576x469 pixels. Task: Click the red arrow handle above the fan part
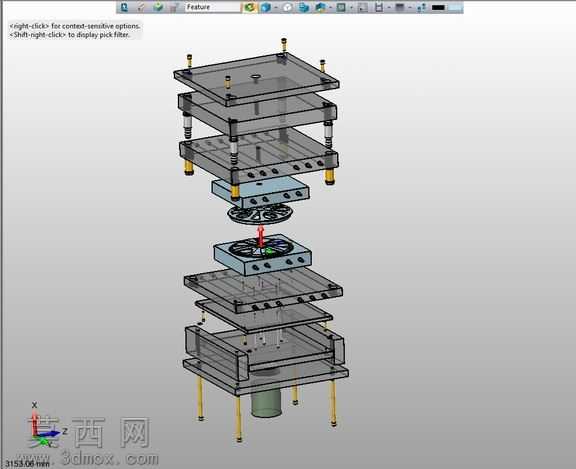point(260,235)
